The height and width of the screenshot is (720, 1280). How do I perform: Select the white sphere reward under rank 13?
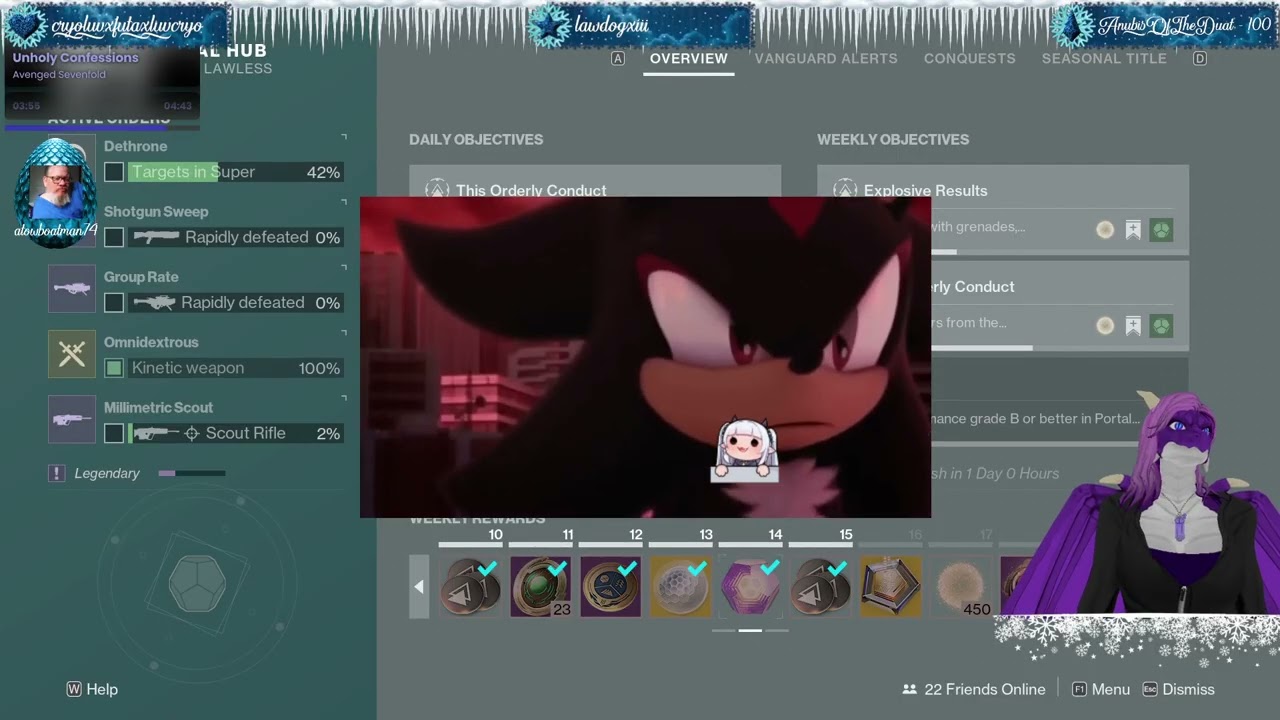680,586
